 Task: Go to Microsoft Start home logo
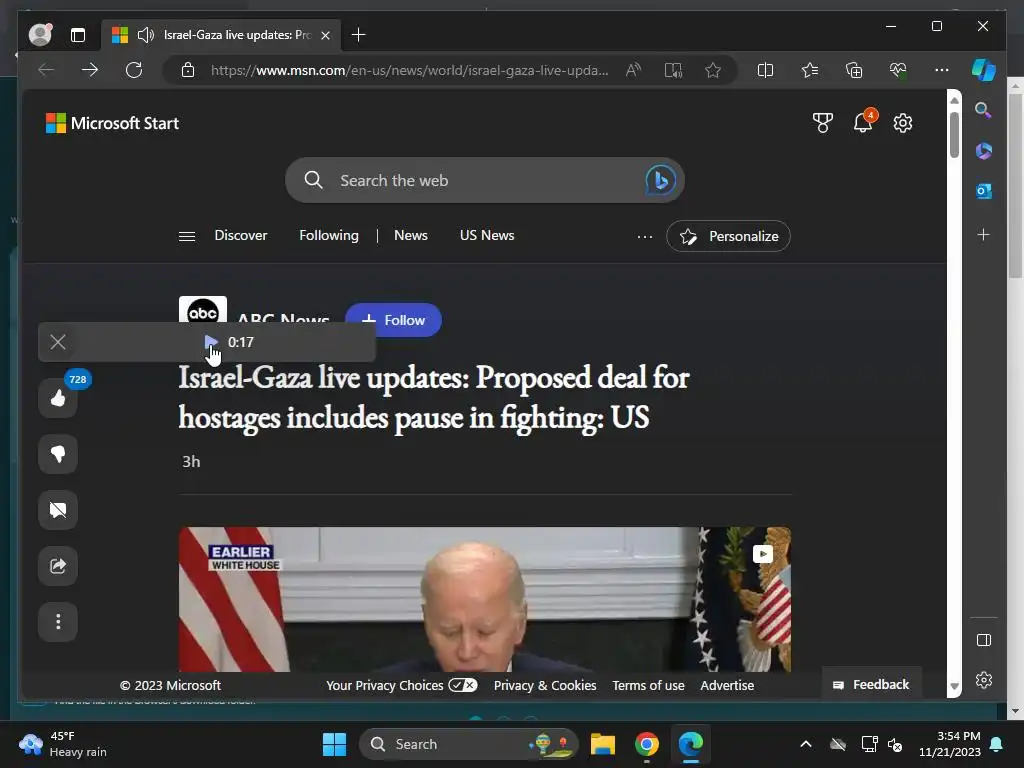point(112,123)
